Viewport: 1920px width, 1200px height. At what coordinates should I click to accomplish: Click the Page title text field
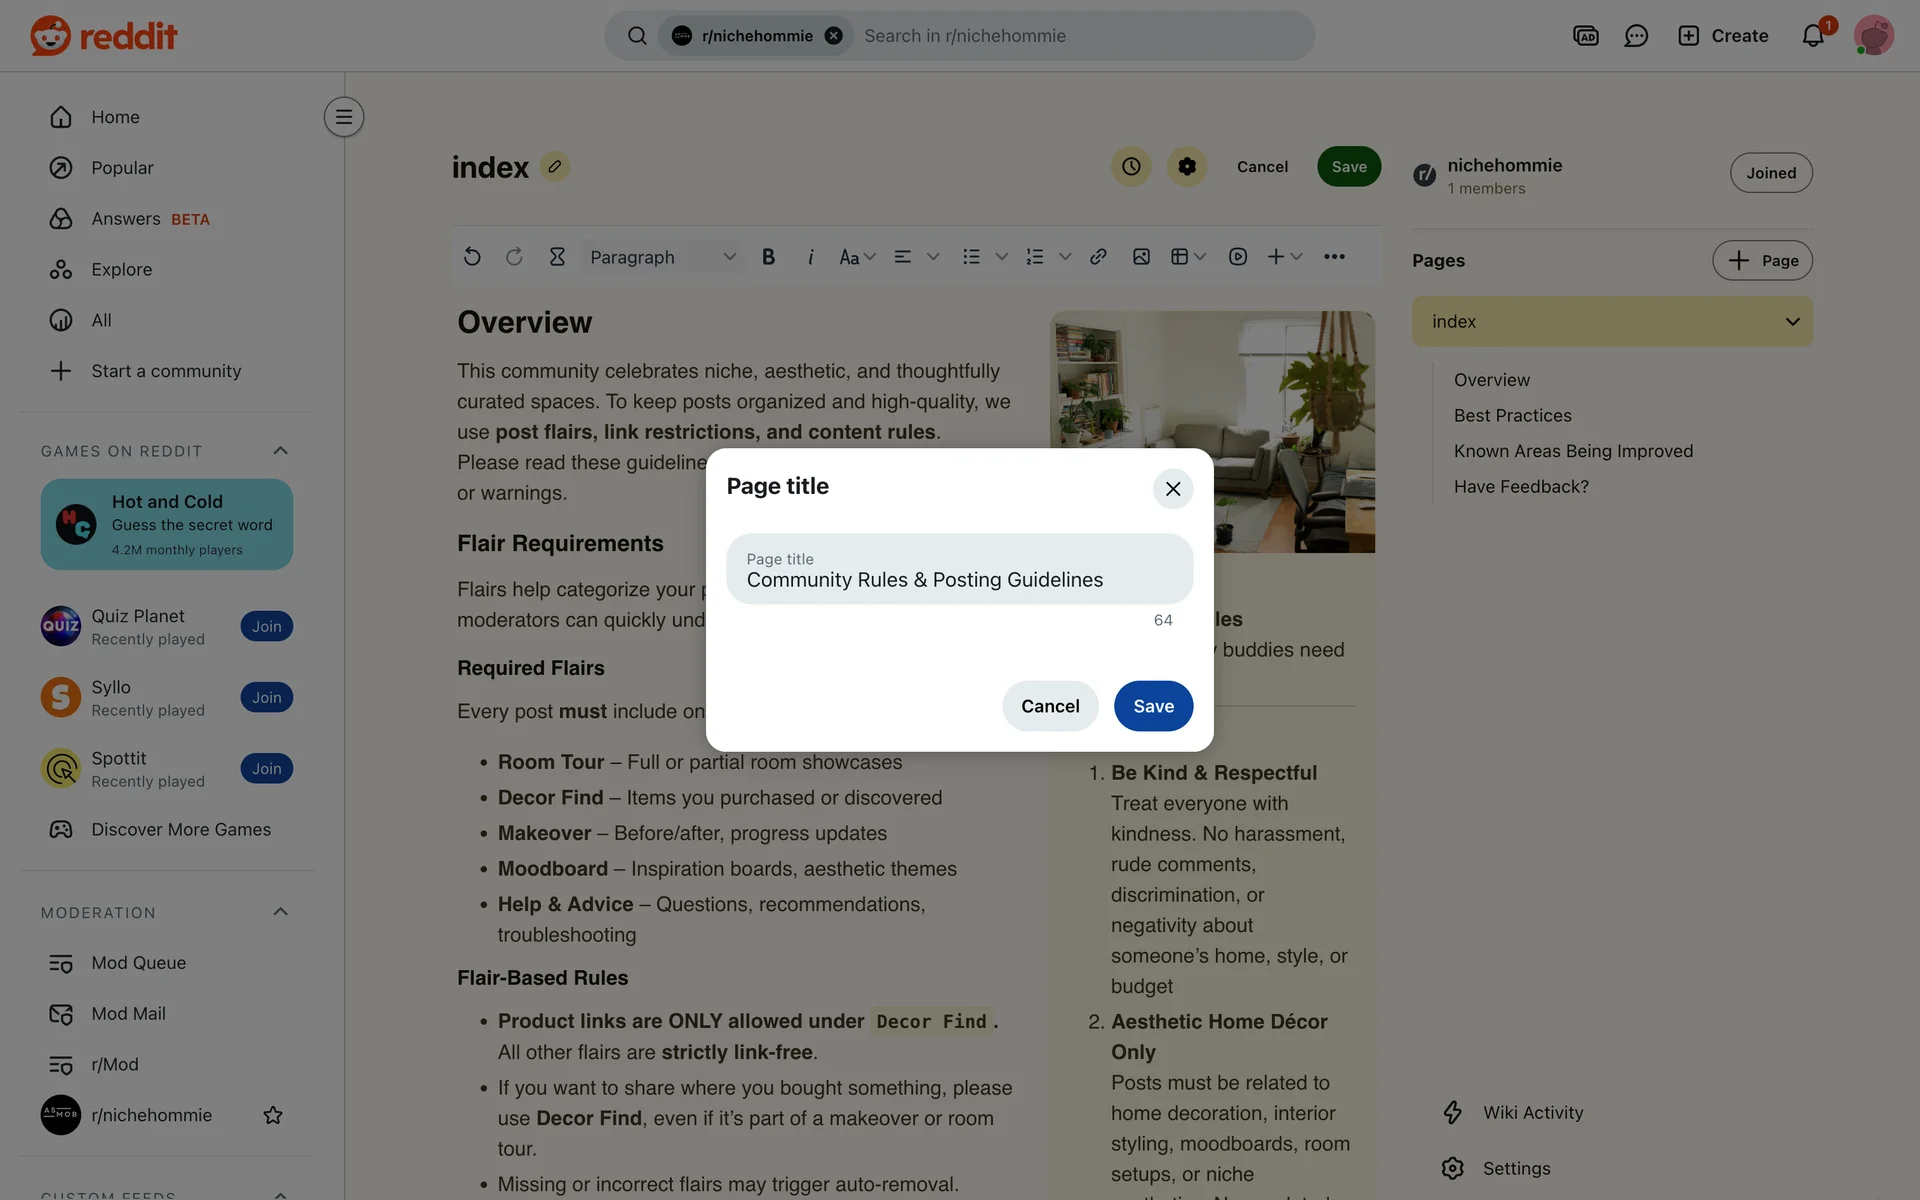tap(959, 570)
